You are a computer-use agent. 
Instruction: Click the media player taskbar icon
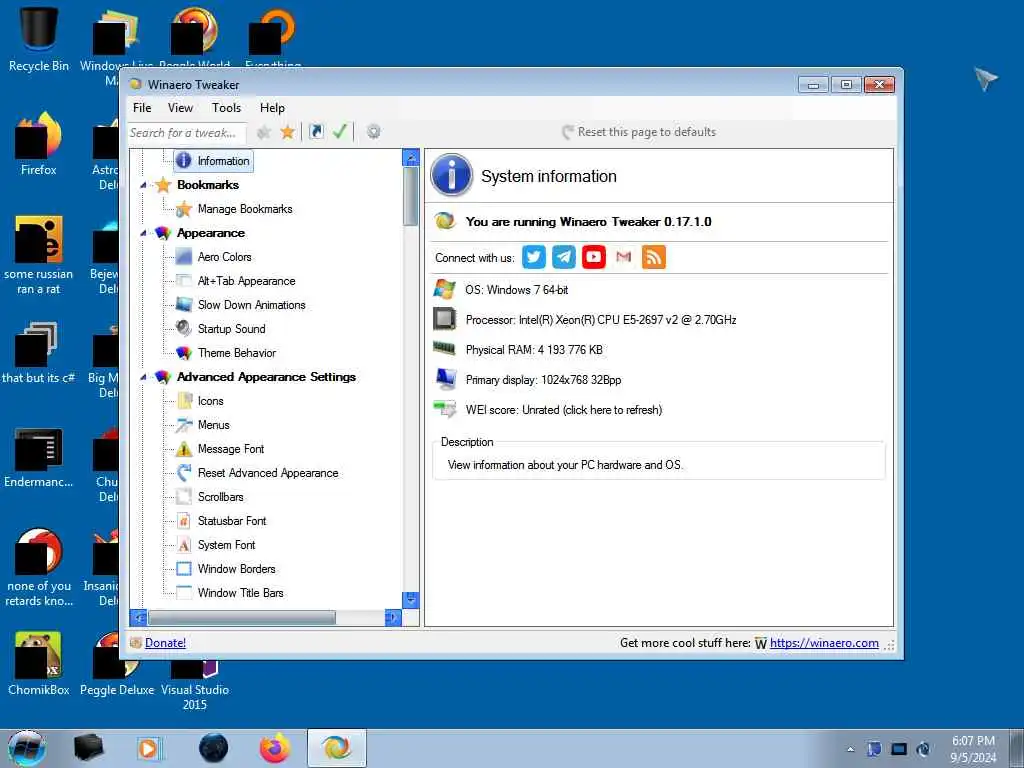tap(150, 748)
